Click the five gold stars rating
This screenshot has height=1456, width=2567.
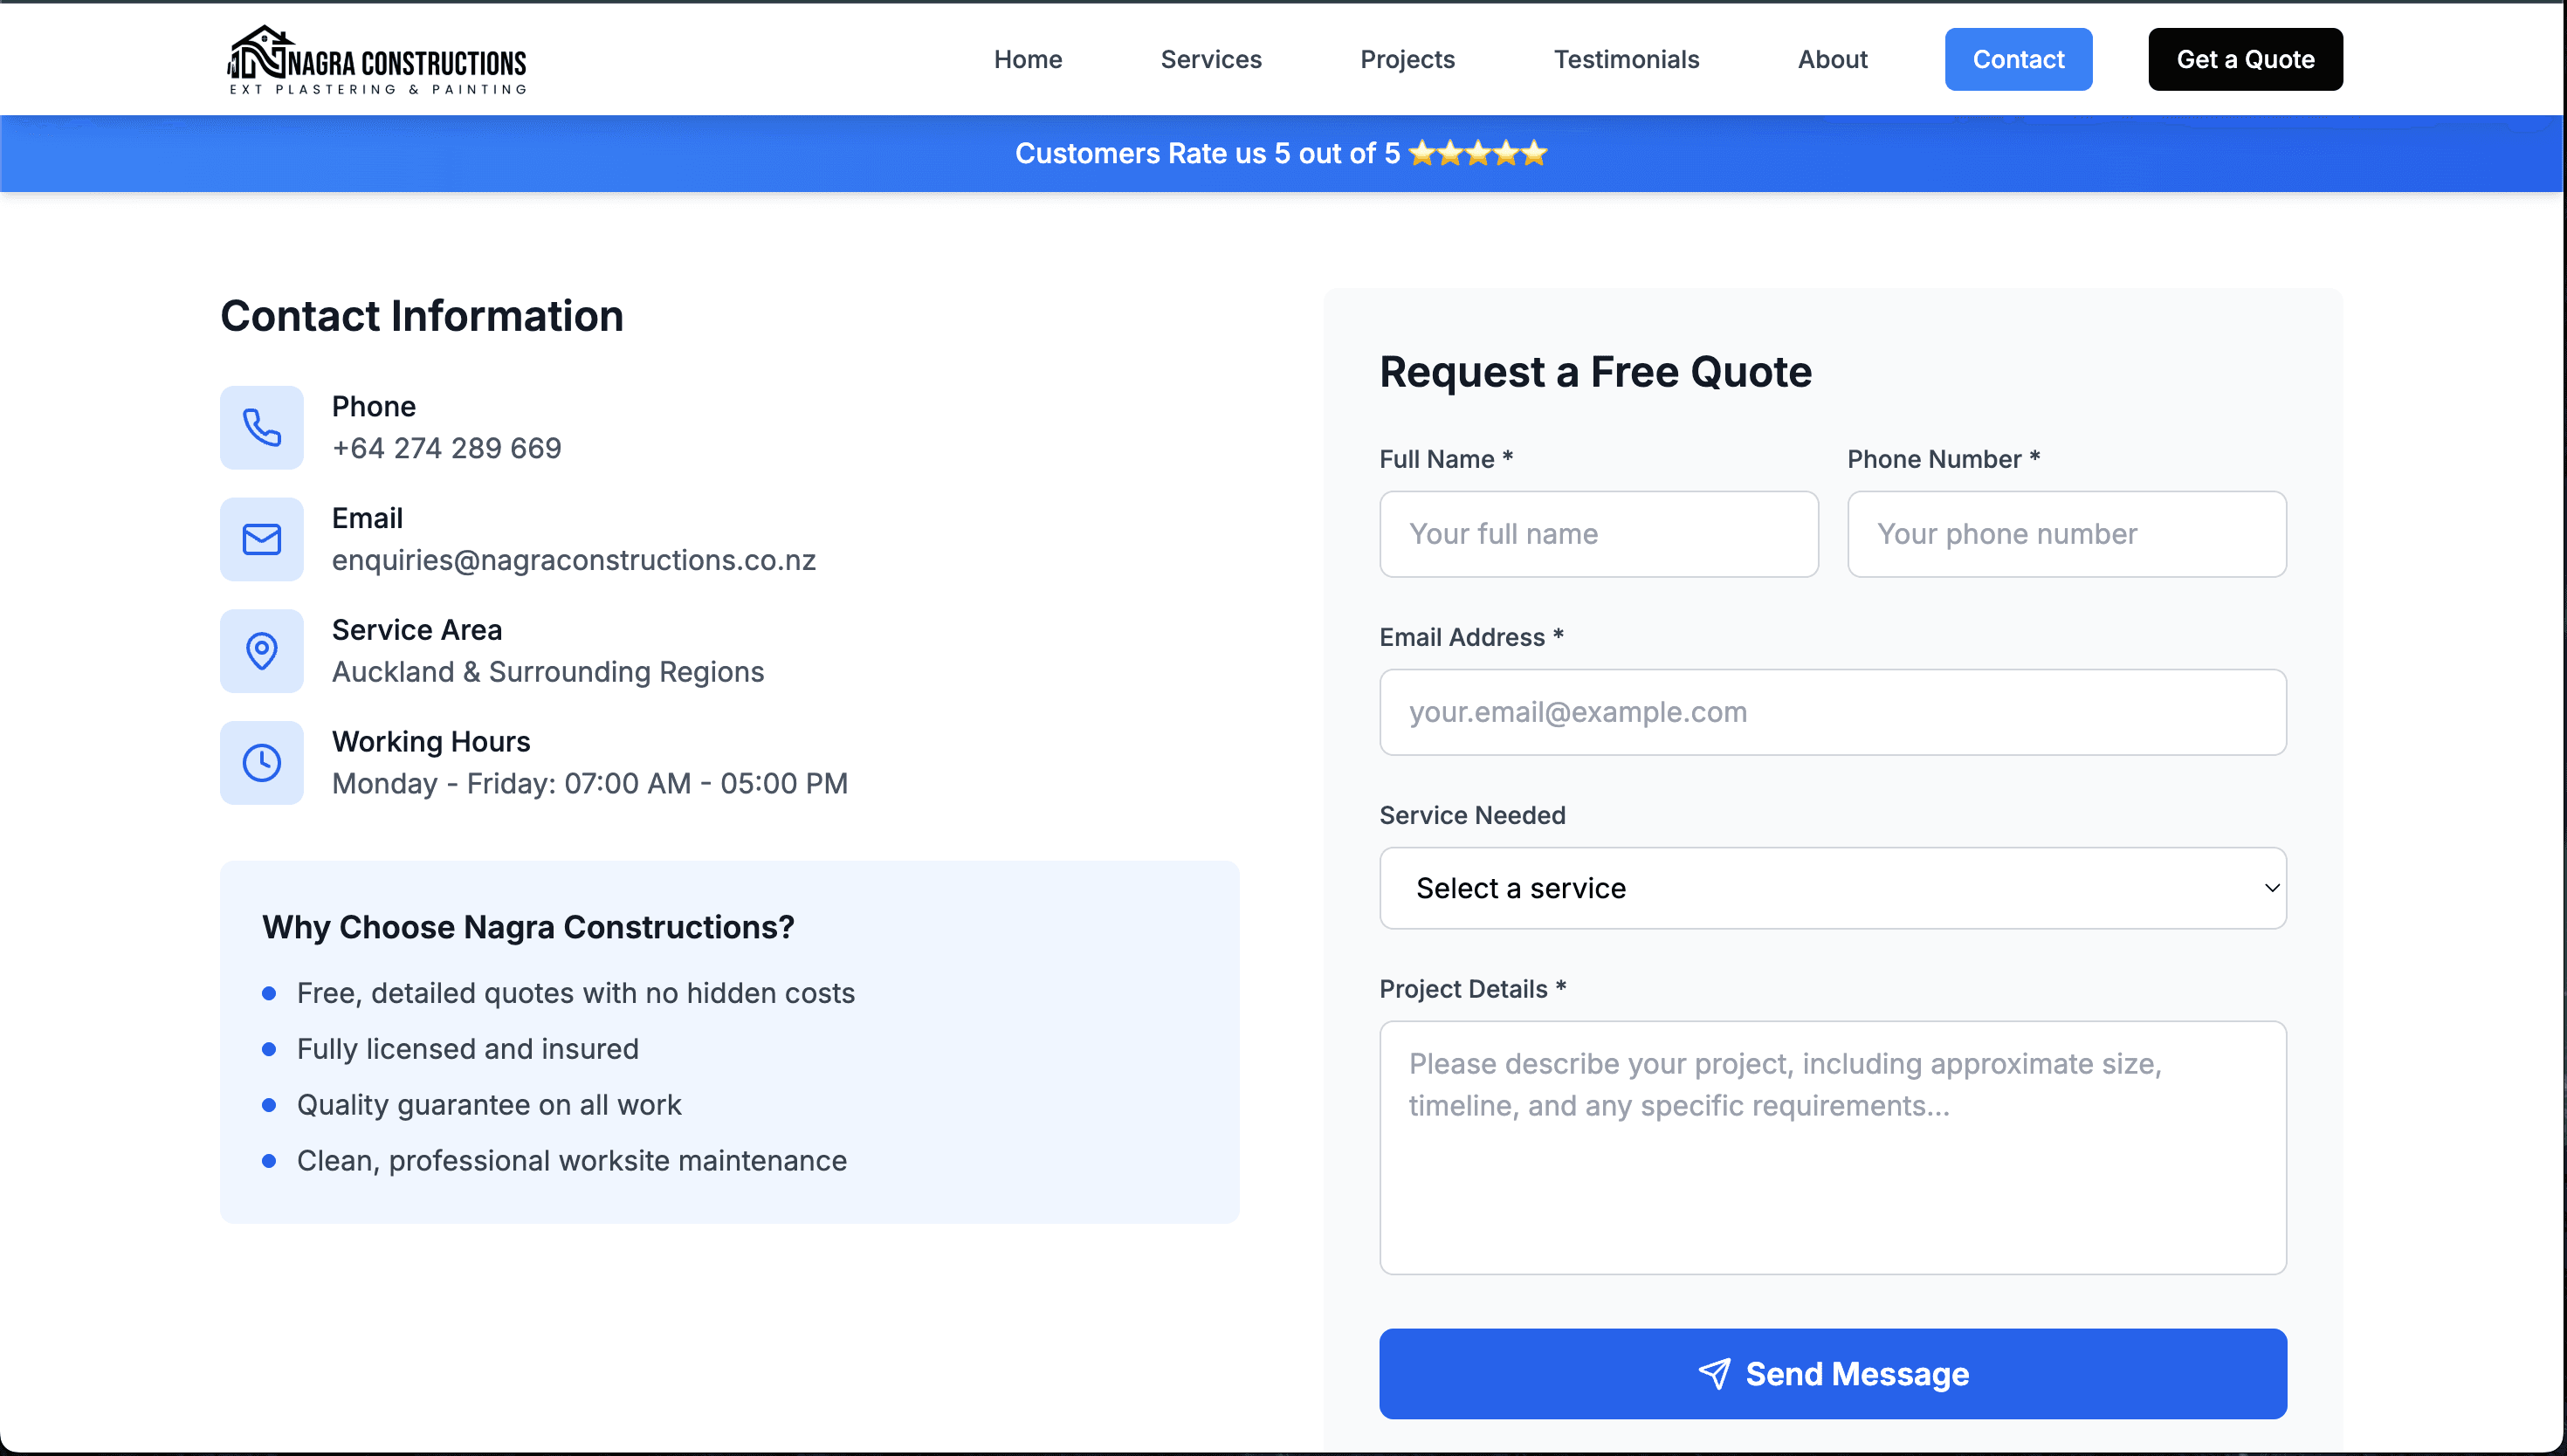click(x=1477, y=153)
